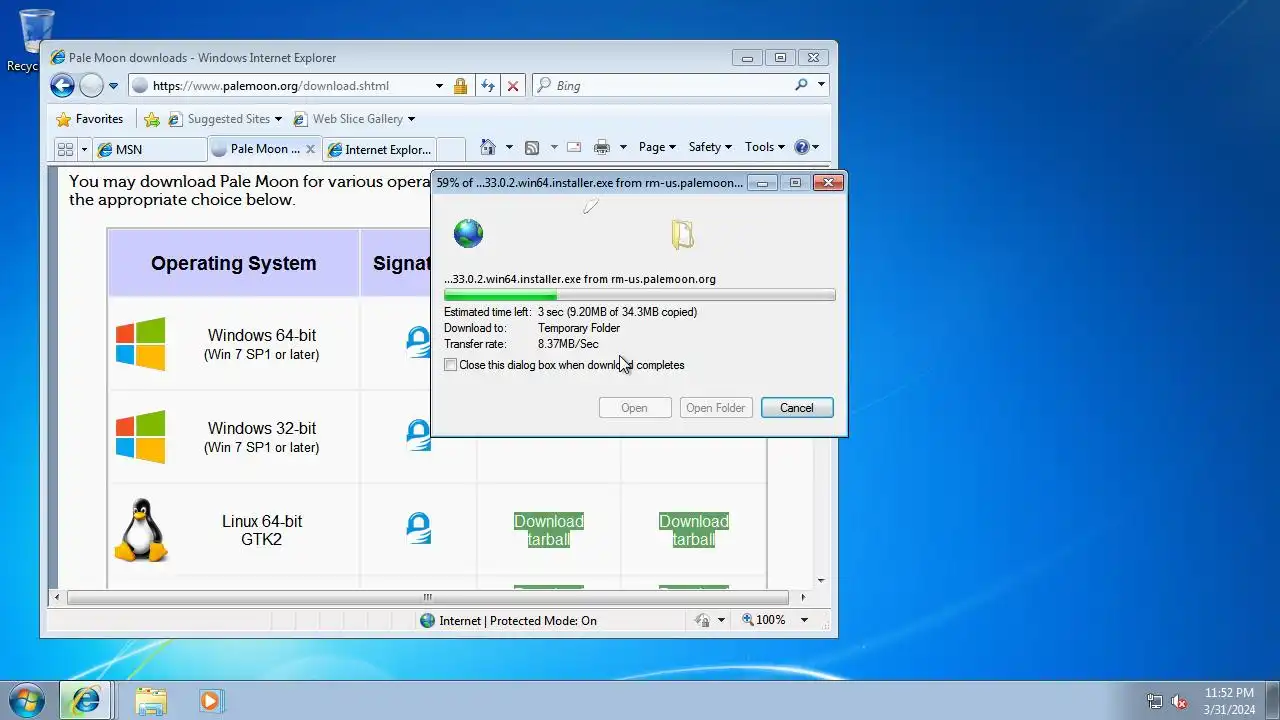The image size is (1280, 720).
Task: Click the first Linux Download tarball link
Action: 549,530
